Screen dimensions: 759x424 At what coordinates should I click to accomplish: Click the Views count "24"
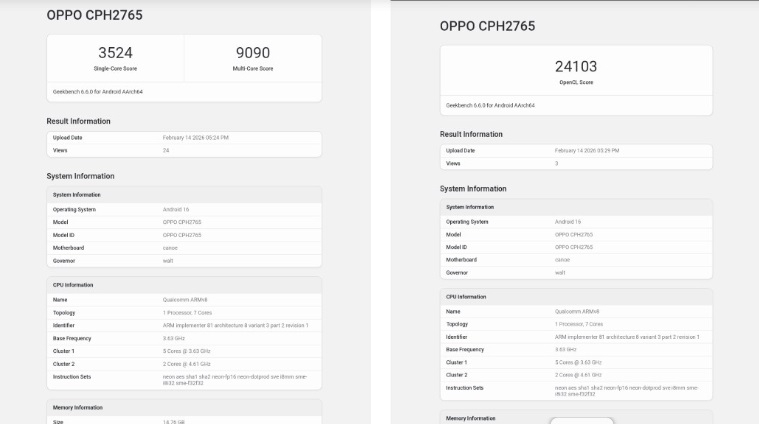[x=166, y=151]
